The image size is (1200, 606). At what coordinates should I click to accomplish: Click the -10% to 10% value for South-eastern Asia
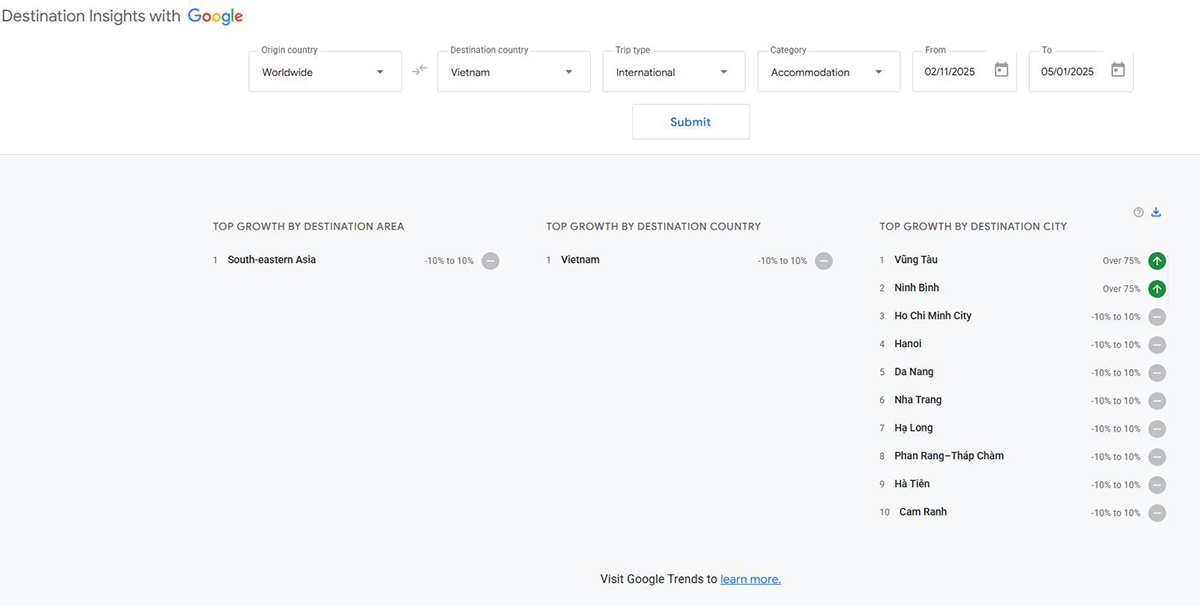[449, 261]
